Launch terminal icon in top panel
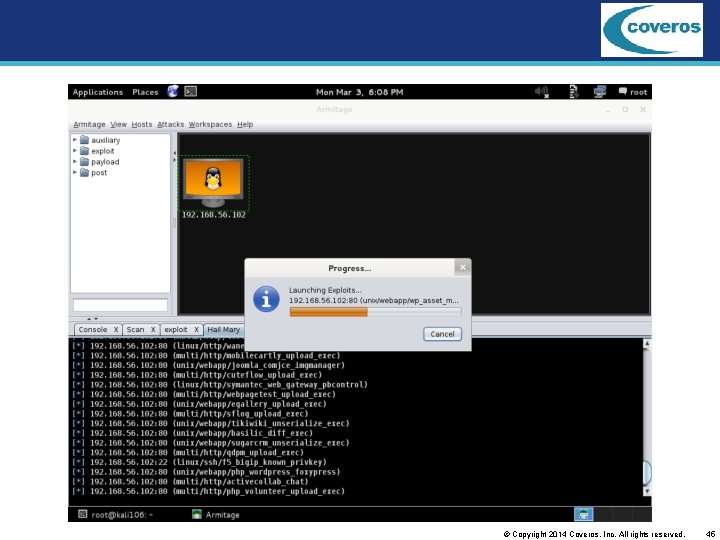This screenshot has height=540, width=720. [191, 91]
